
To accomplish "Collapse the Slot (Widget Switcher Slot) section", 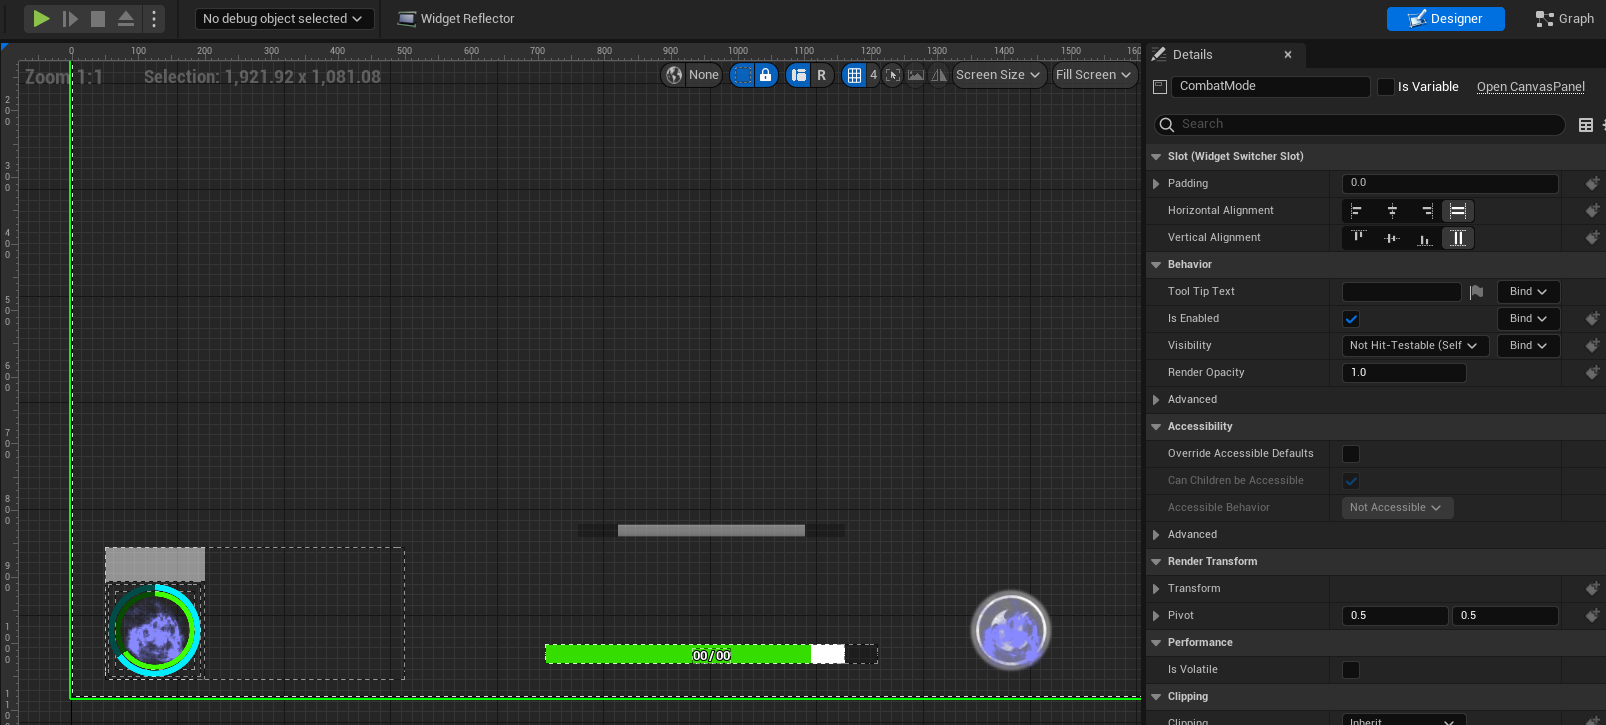I will (x=1157, y=157).
